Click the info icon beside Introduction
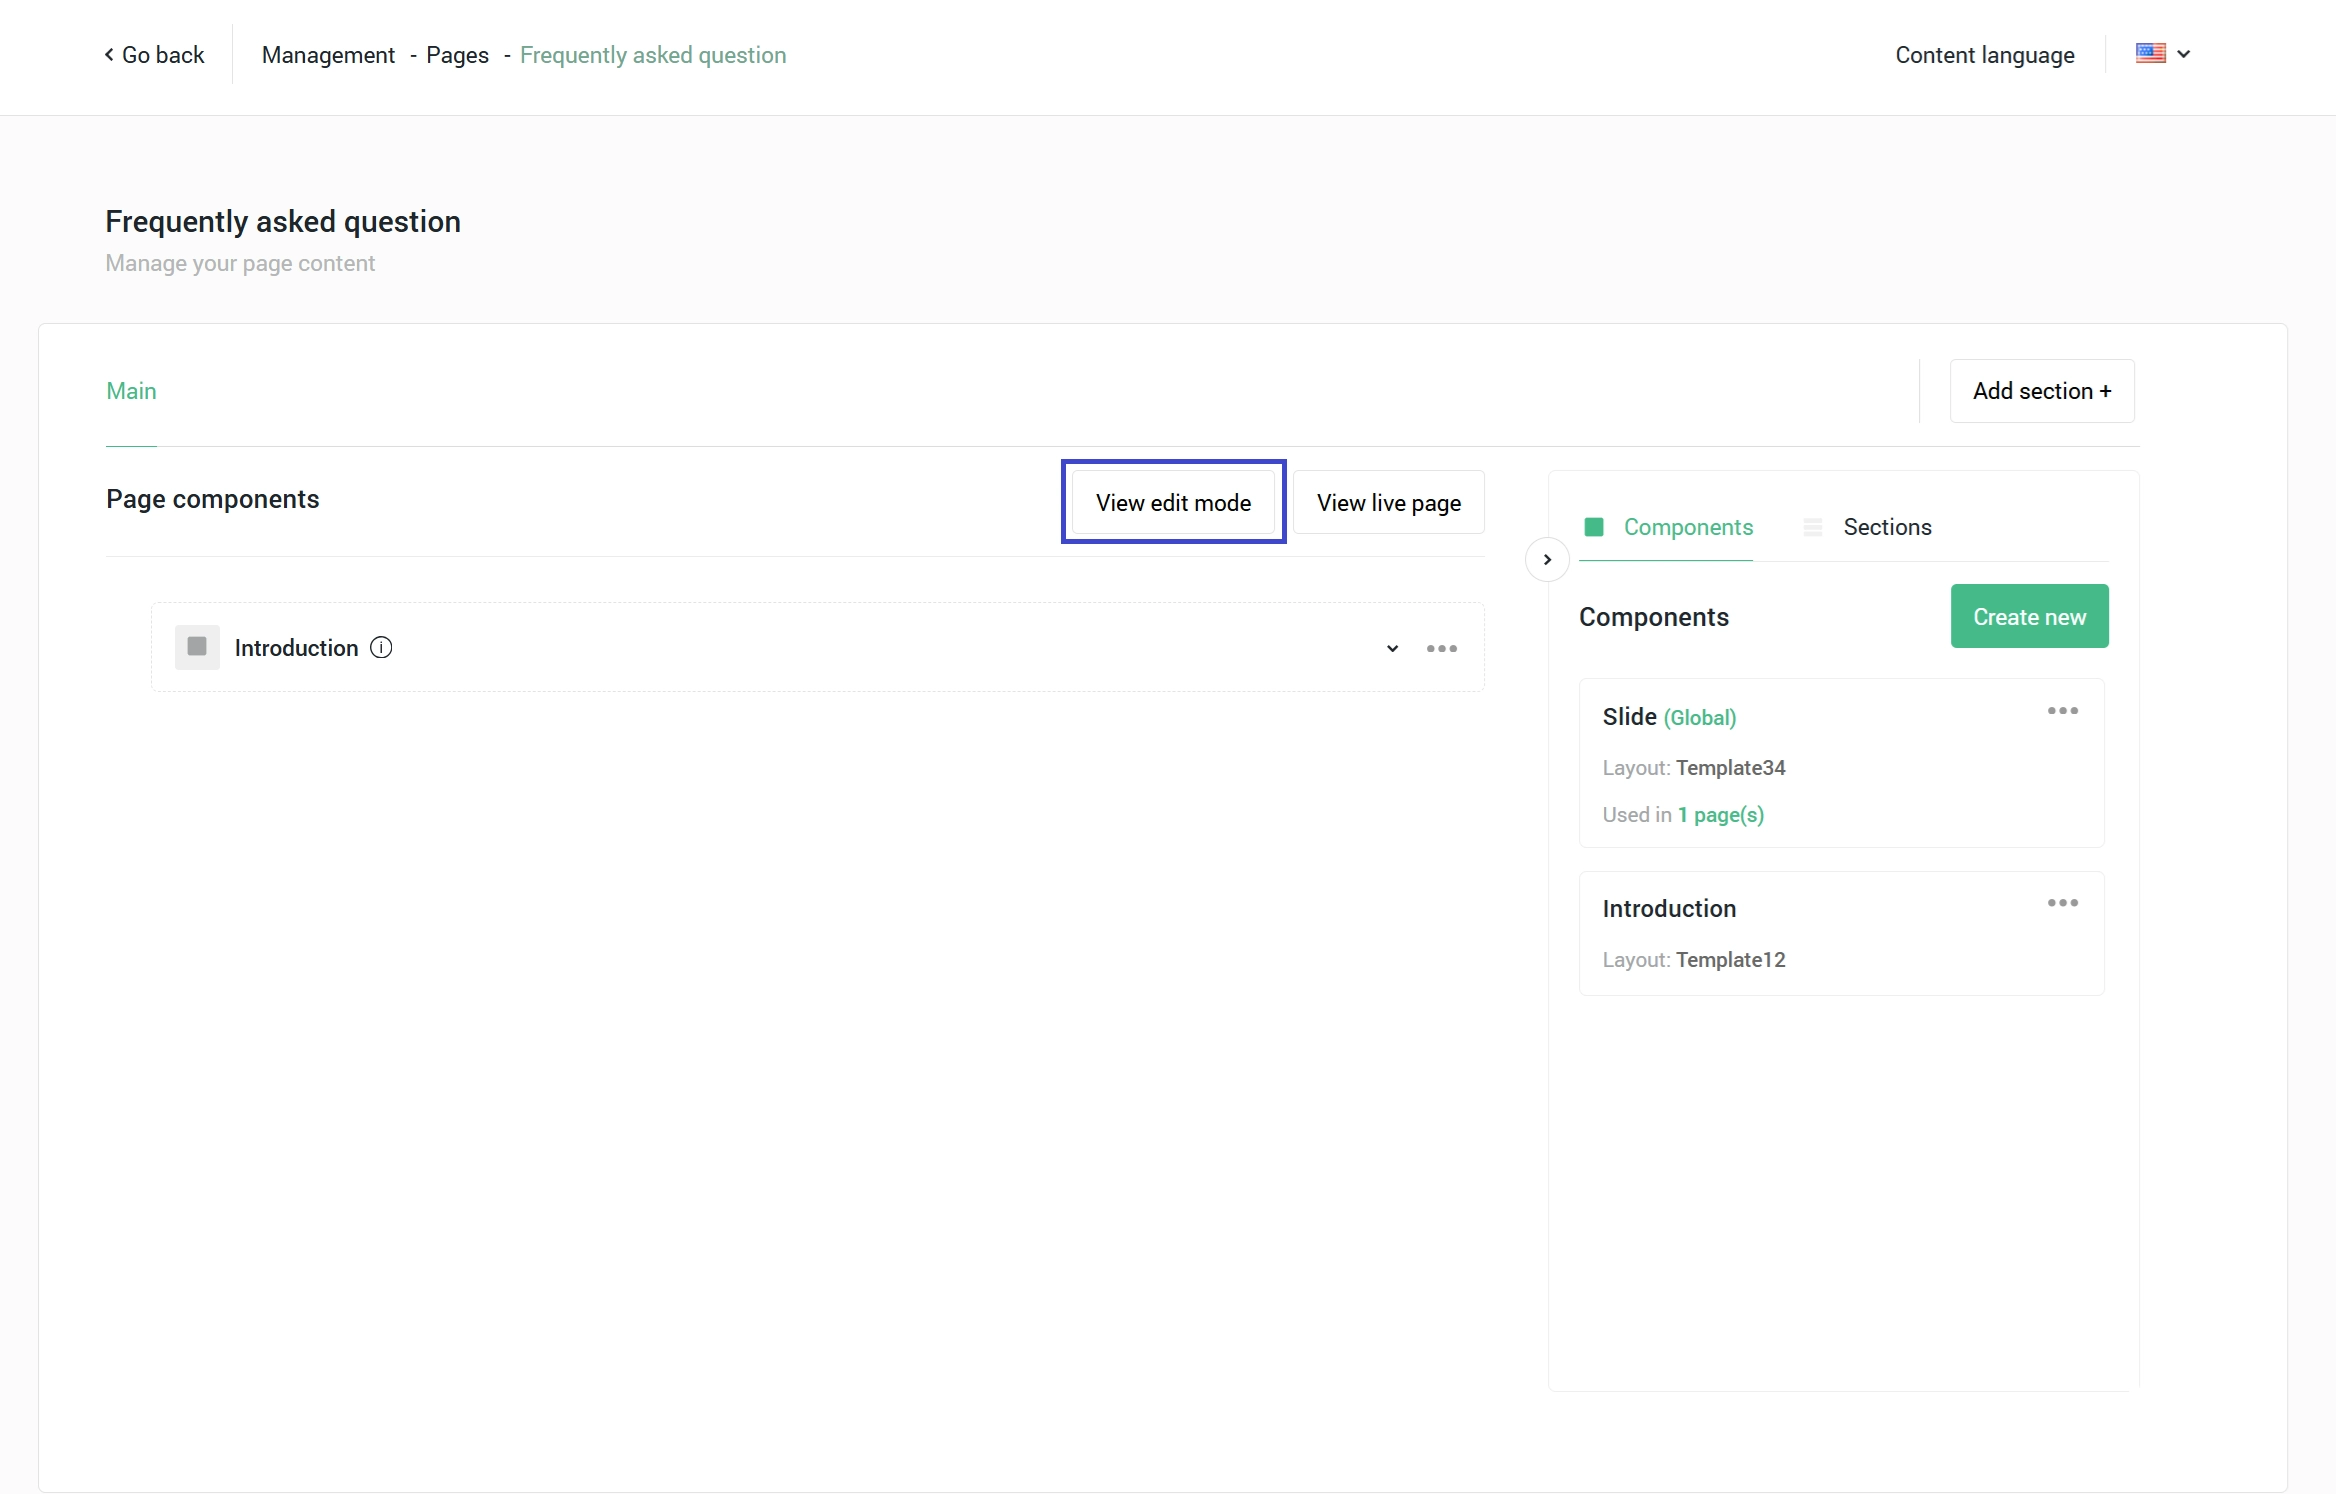The image size is (2336, 1494). tap(381, 648)
